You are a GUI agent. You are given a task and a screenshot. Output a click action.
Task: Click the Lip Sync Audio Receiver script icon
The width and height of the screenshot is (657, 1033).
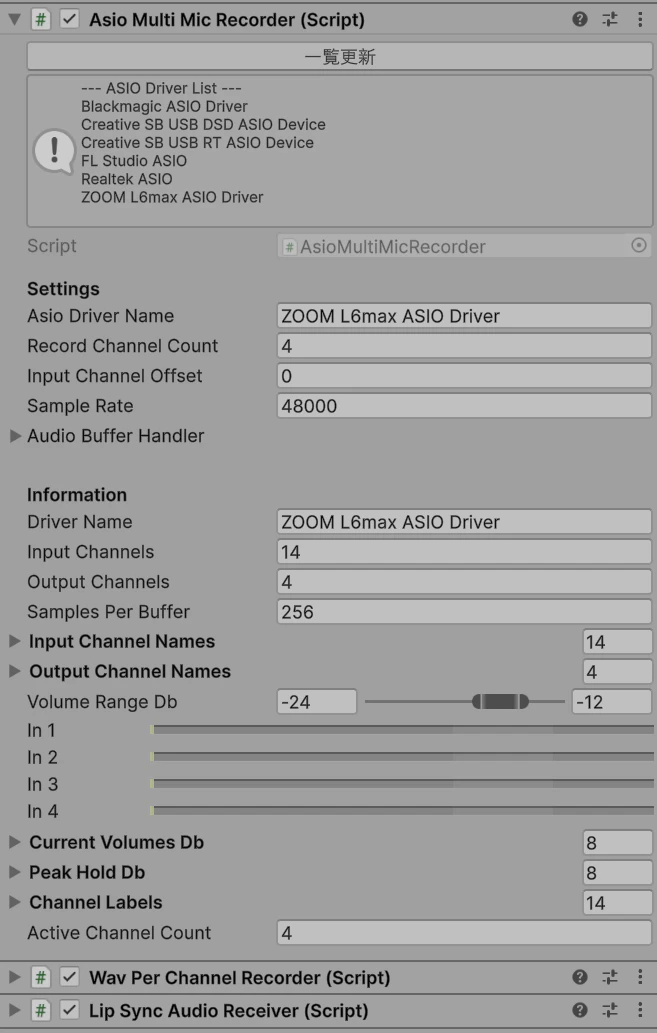coord(41,1010)
